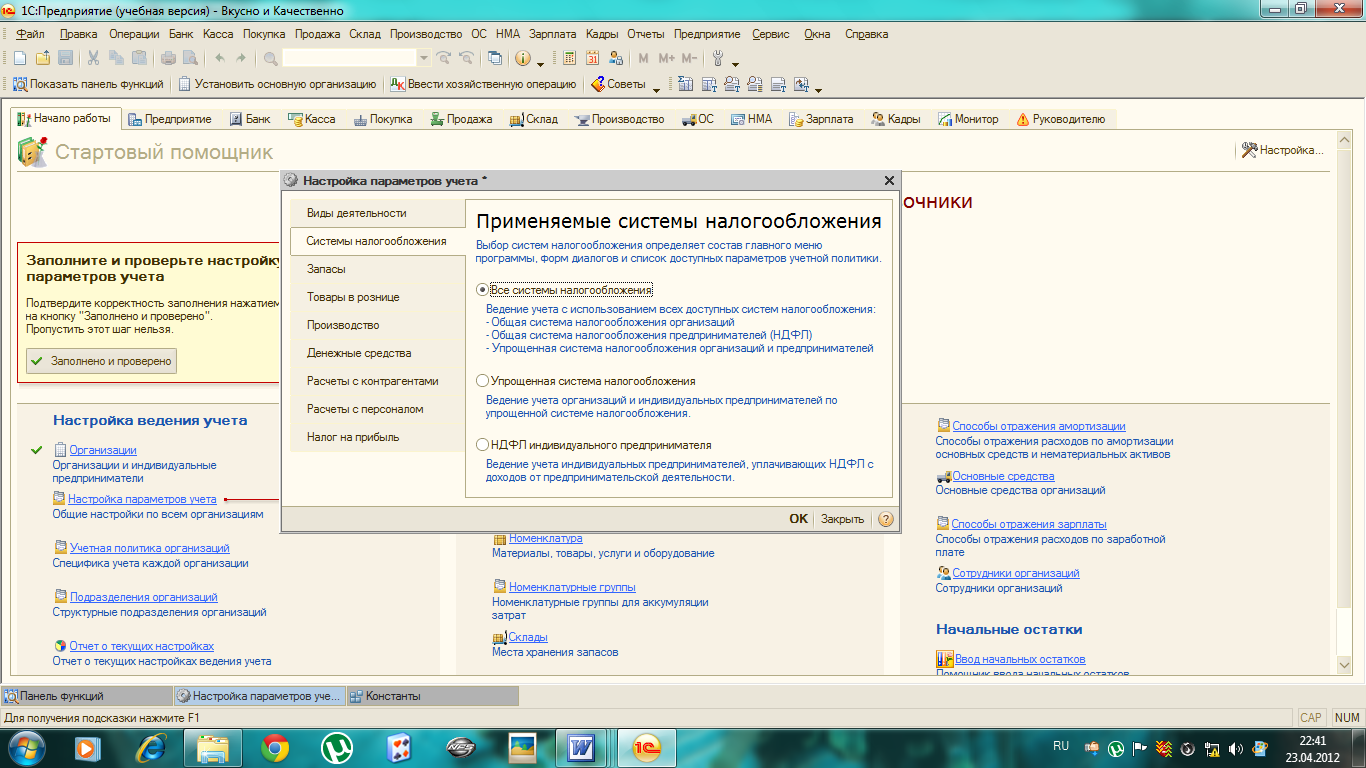Viewport: 1366px width, 768px height.
Task: Click the Закрыть button in dialog
Action: click(x=842, y=519)
